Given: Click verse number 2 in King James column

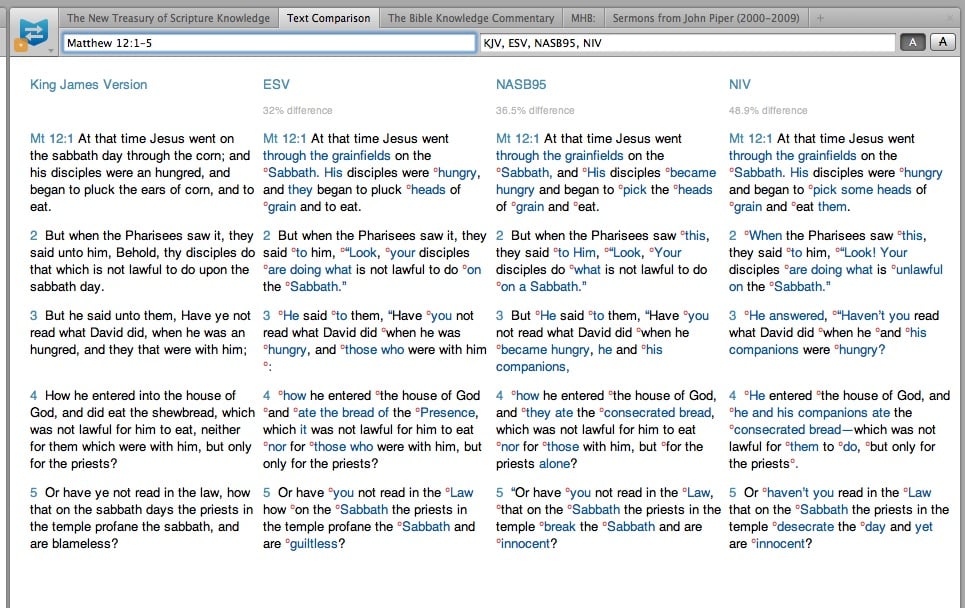Looking at the screenshot, I should click(34, 235).
